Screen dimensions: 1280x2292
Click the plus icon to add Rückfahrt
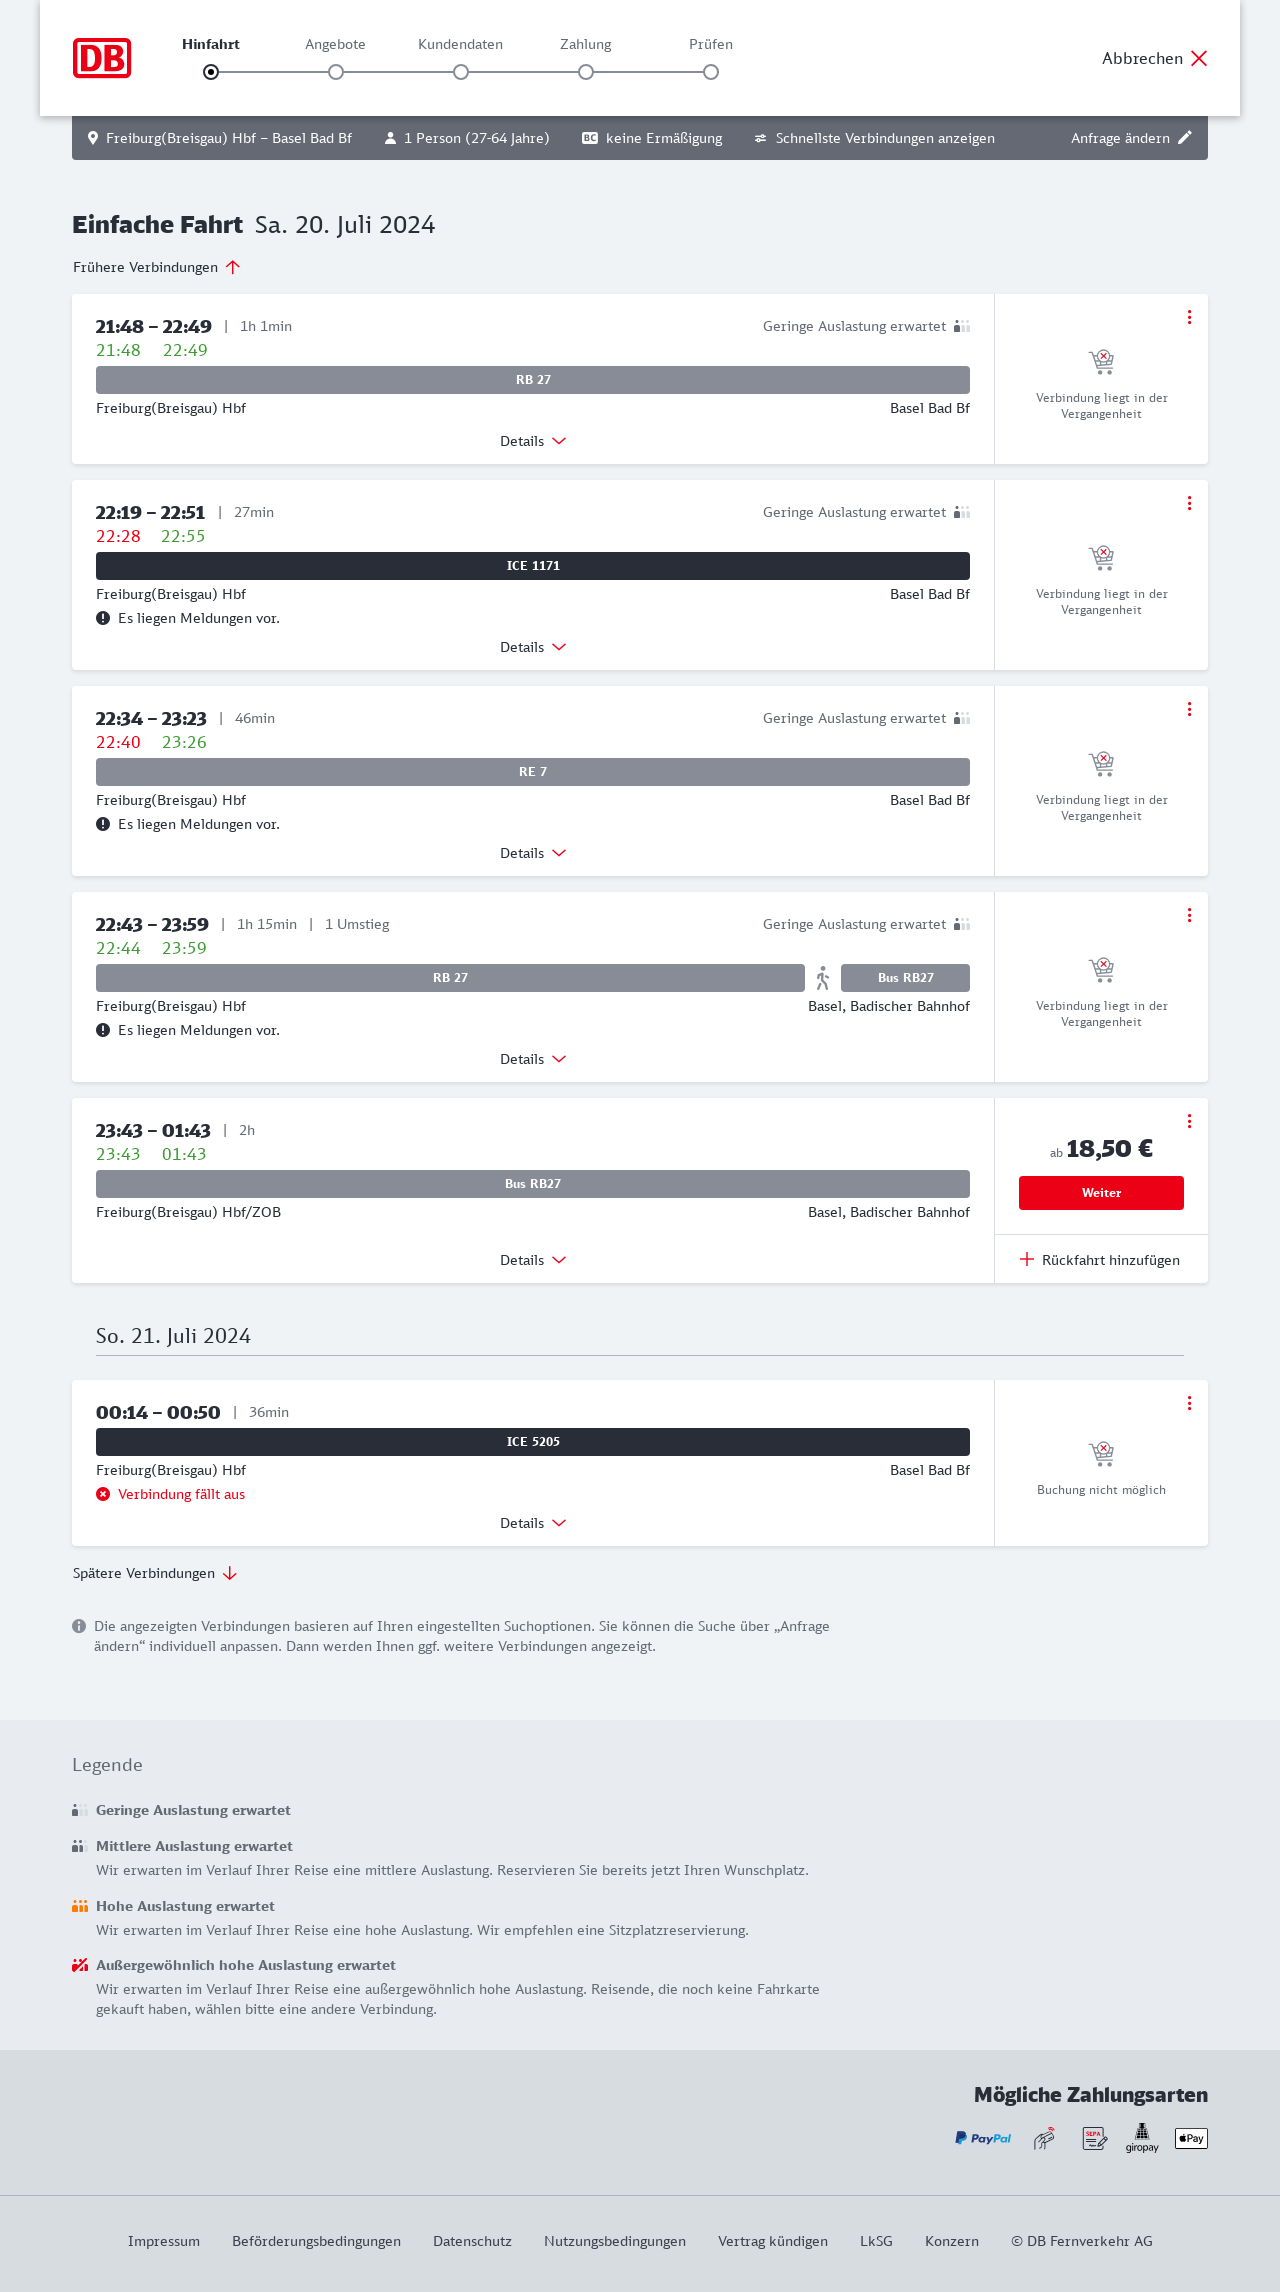(1027, 1259)
